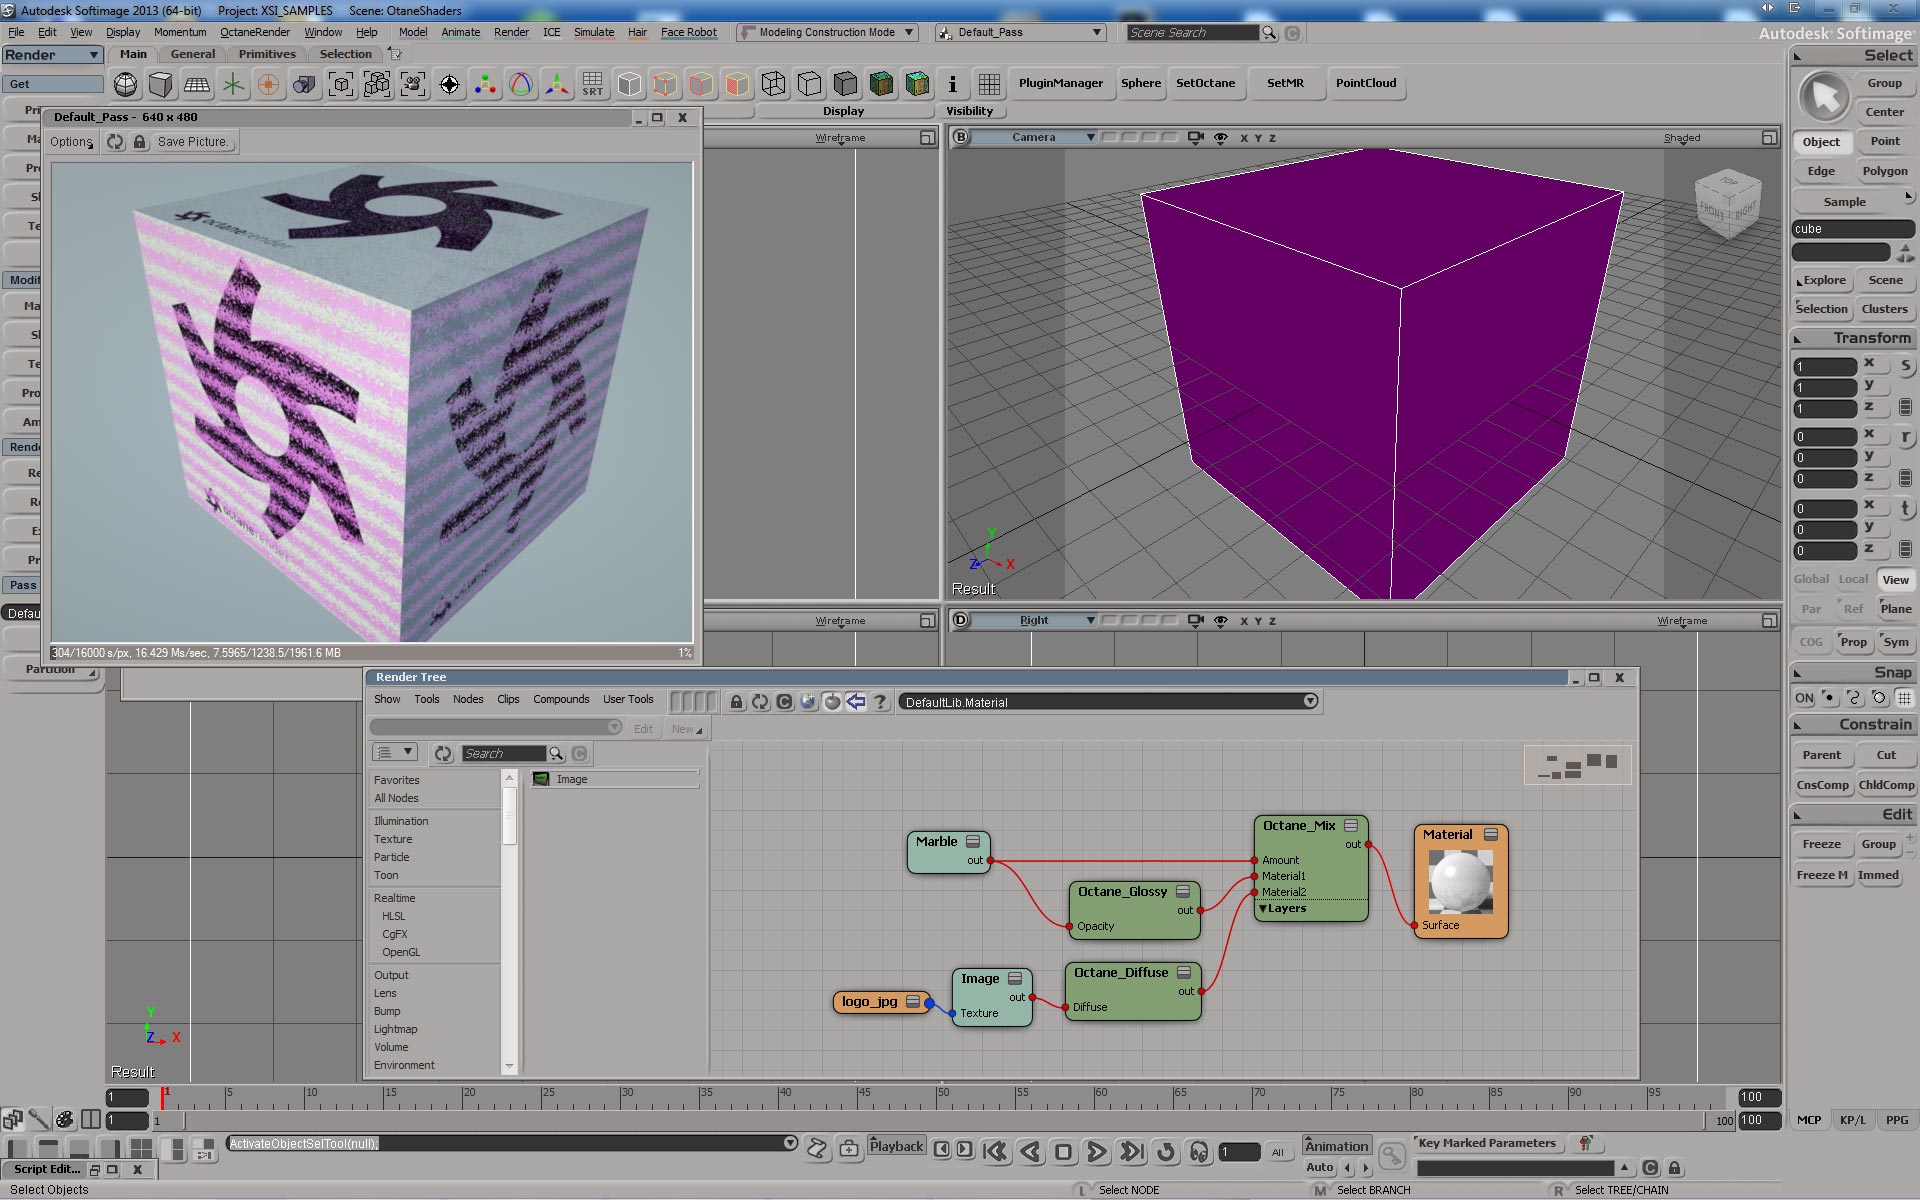Click the lock icon in Render Tree toolbar
This screenshot has height=1200, width=1920.
point(736,702)
